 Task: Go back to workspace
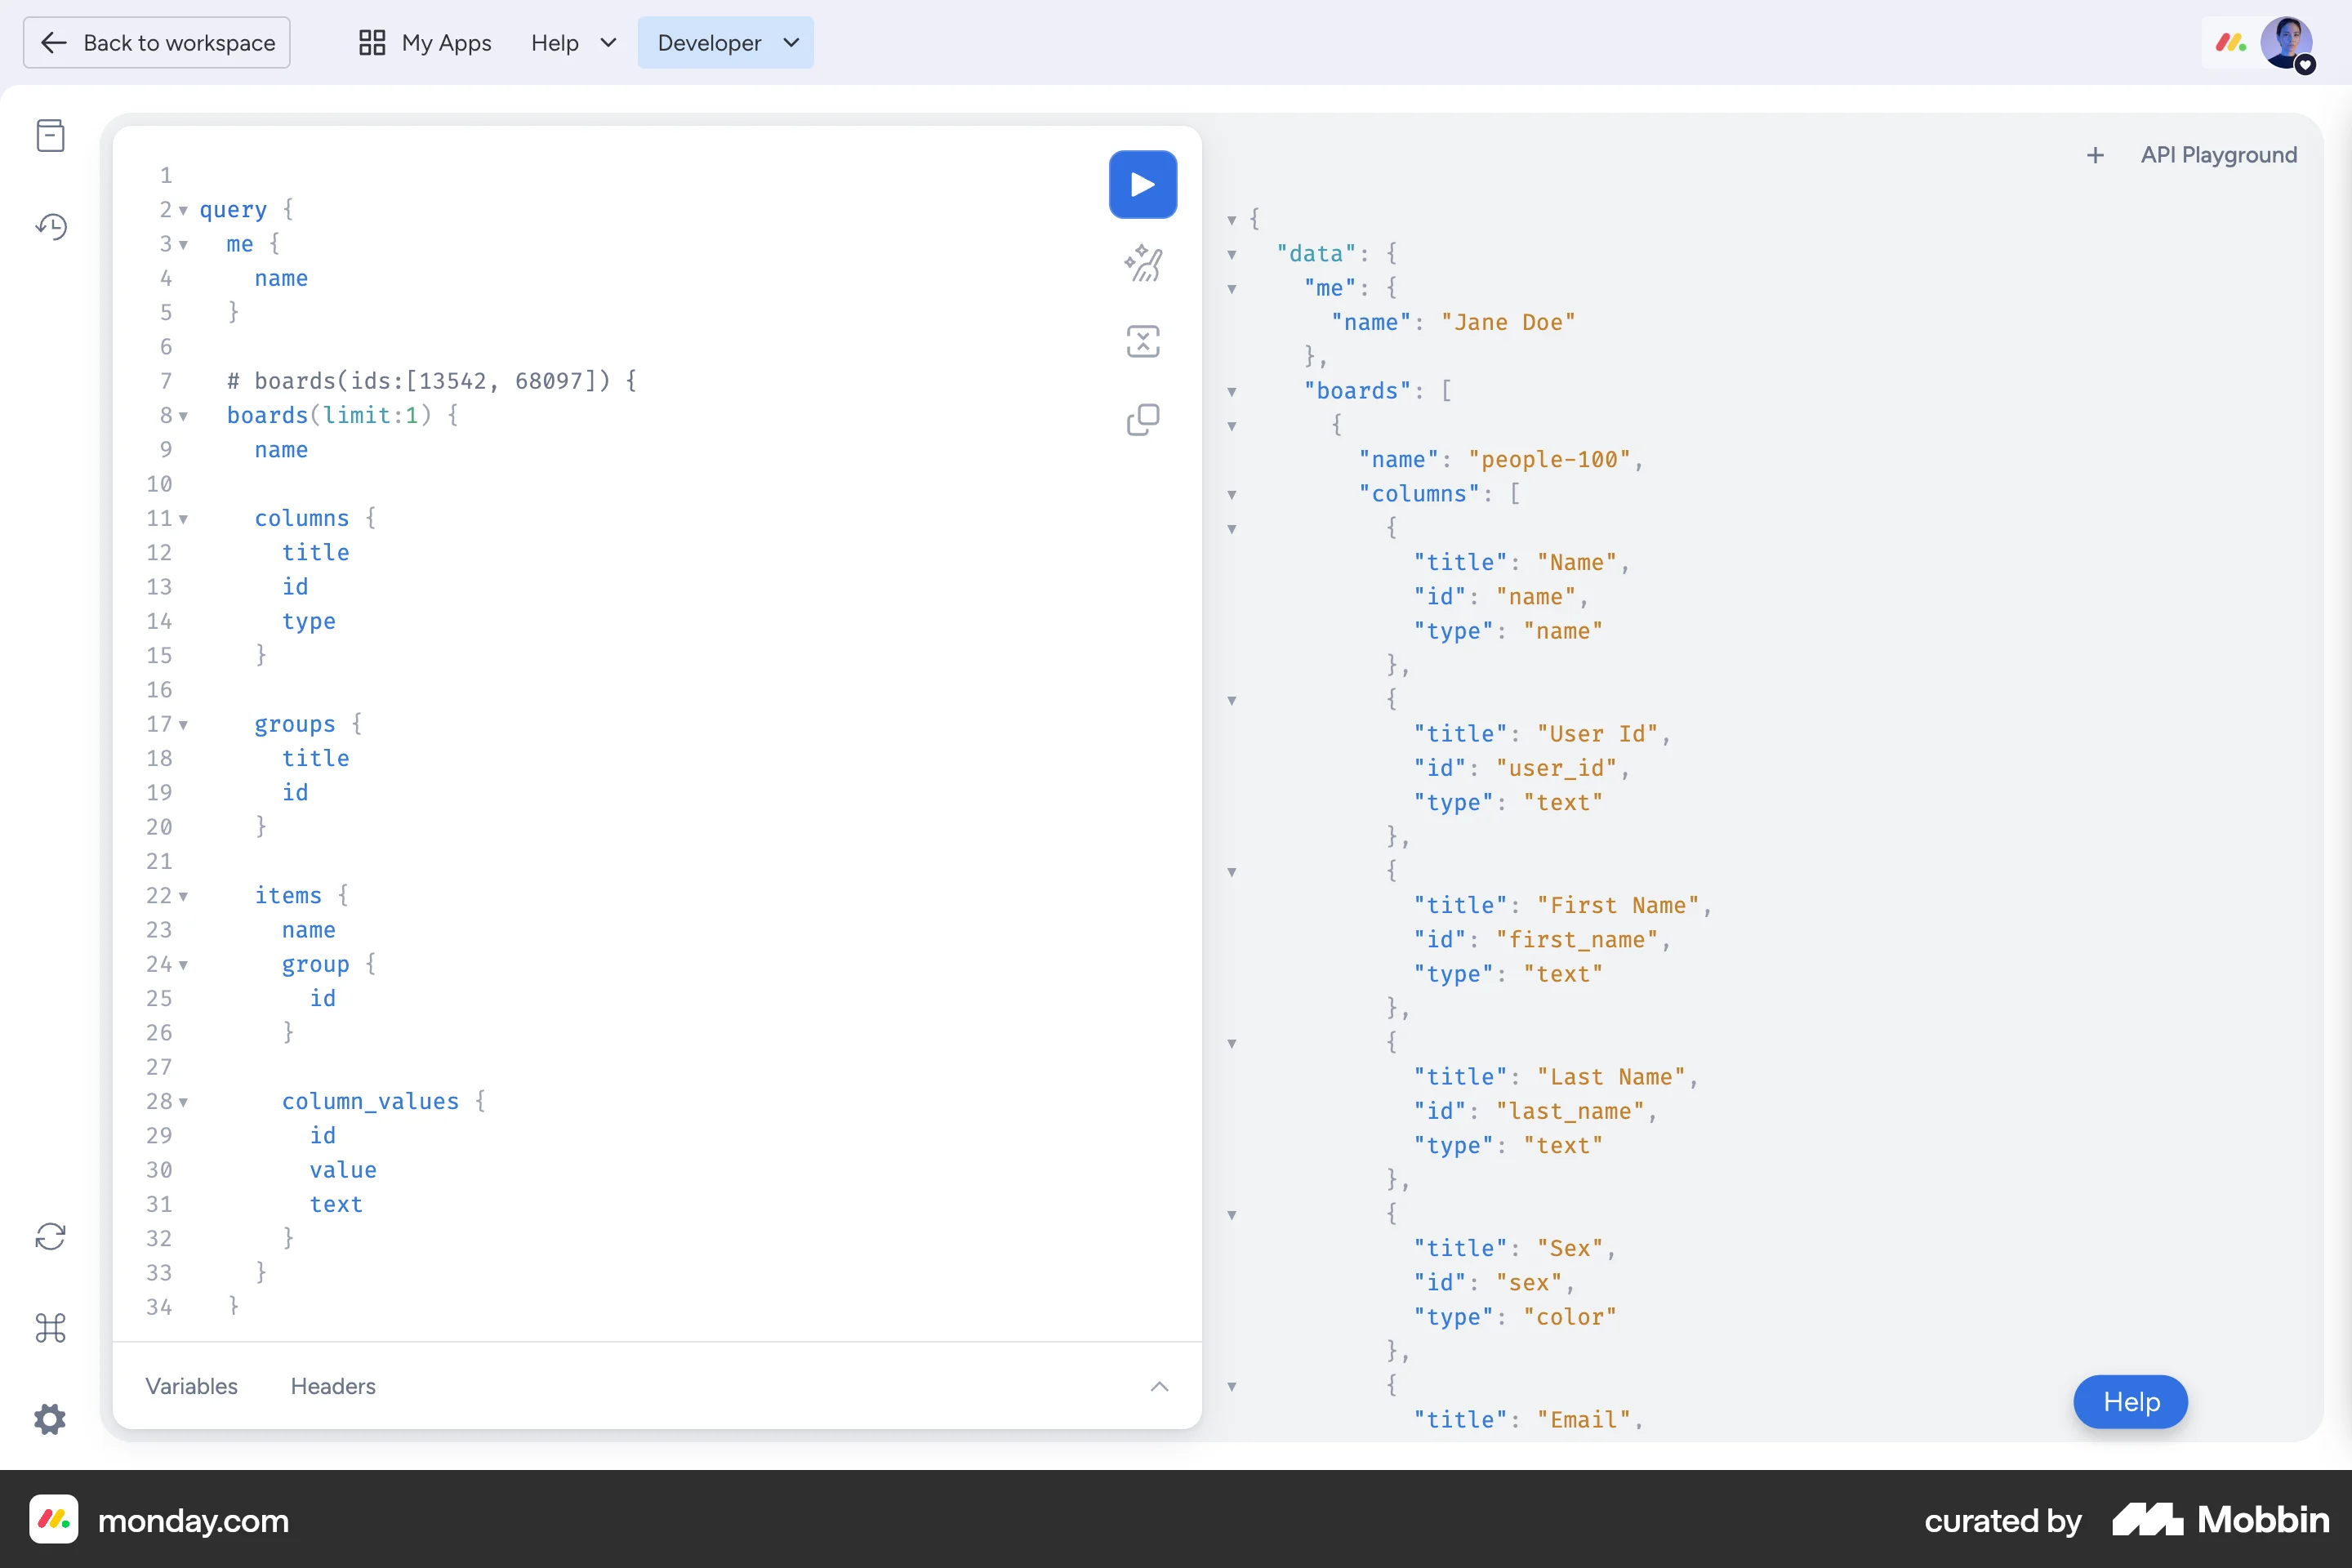pos(157,43)
